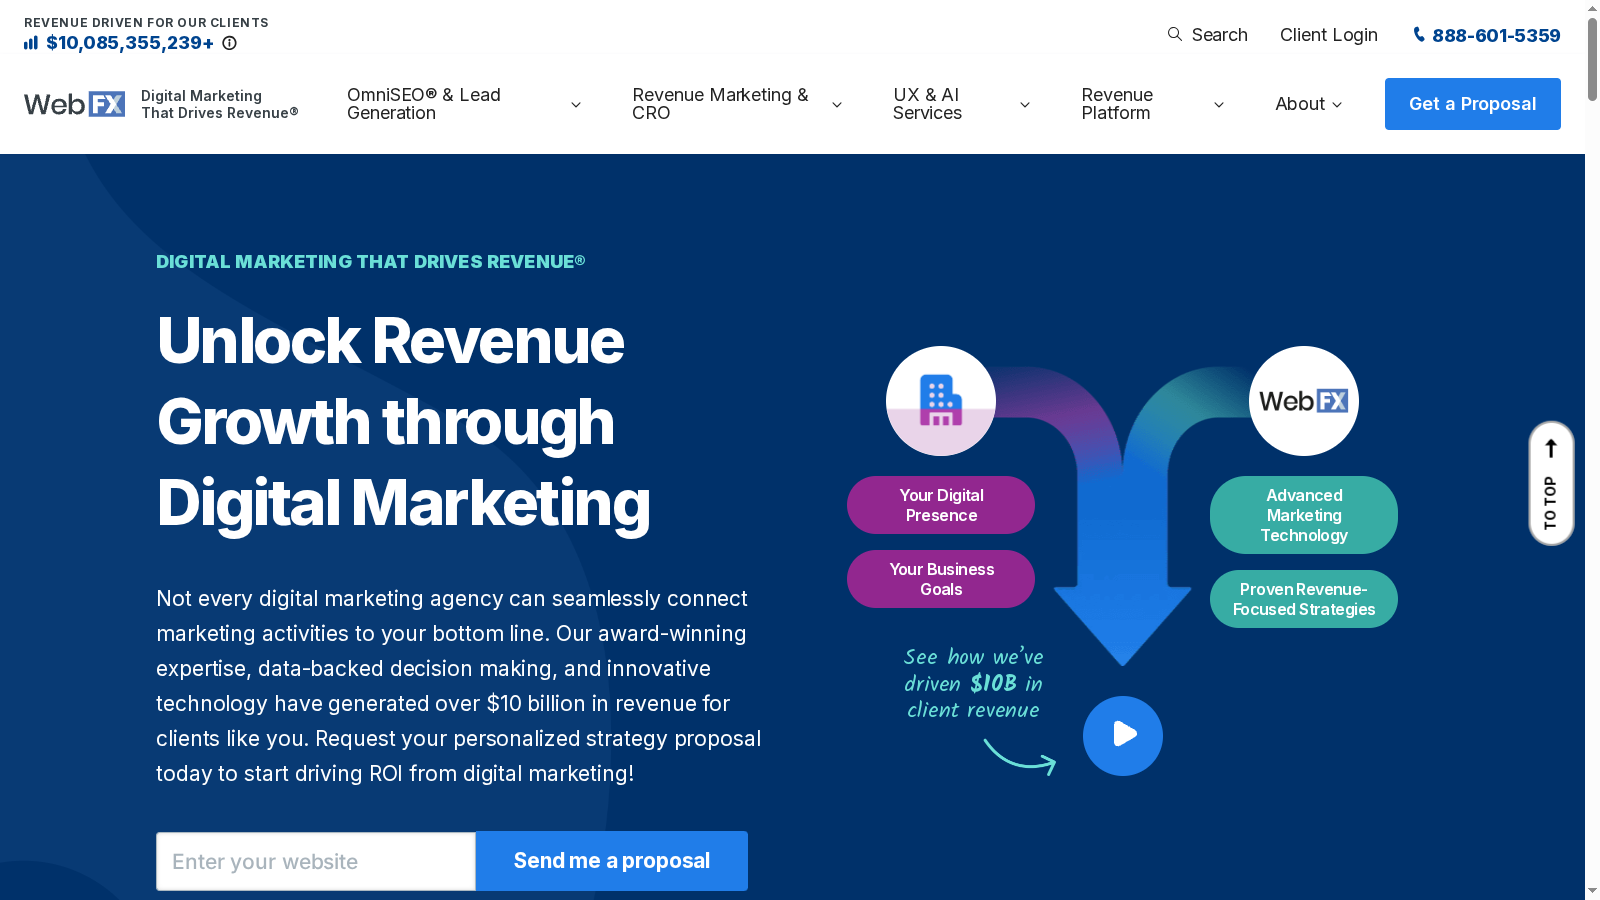Open the Revenue Platform dropdown

[x=1218, y=104]
